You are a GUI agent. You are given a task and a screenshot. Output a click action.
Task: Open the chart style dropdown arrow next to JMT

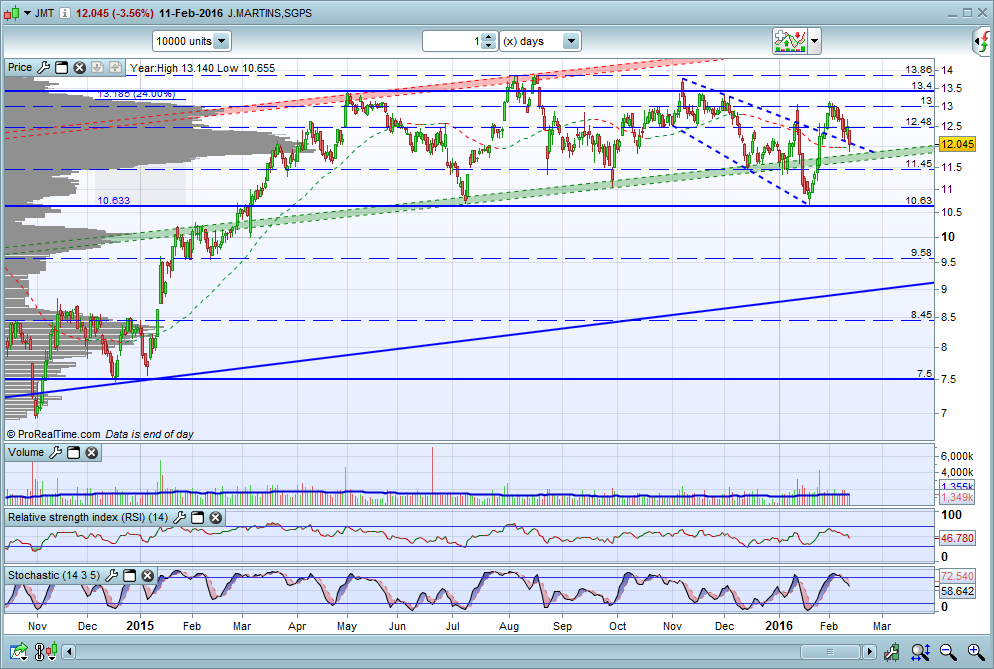27,13
